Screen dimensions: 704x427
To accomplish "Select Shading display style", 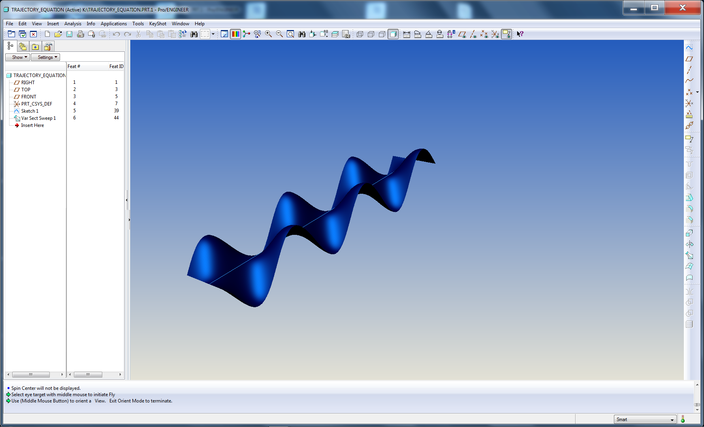I will pyautogui.click(x=393, y=34).
